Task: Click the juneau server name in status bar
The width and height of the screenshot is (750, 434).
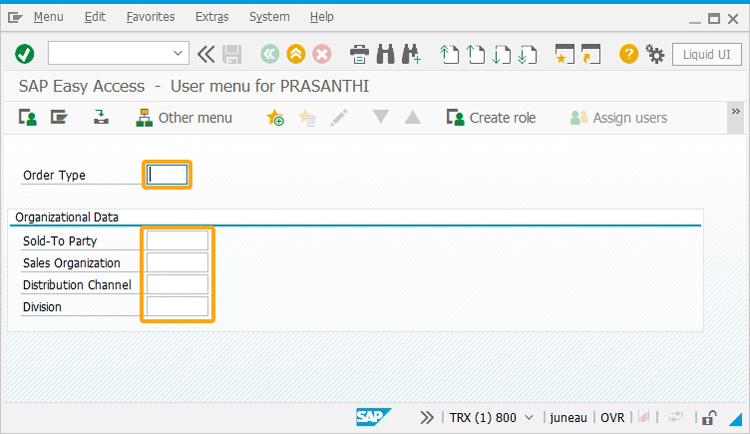Action: (x=568, y=418)
